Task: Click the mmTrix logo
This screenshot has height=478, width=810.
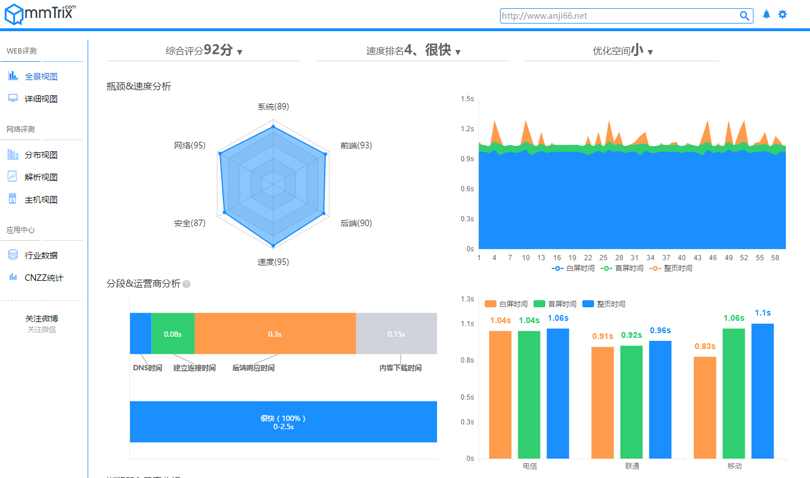Action: point(40,13)
